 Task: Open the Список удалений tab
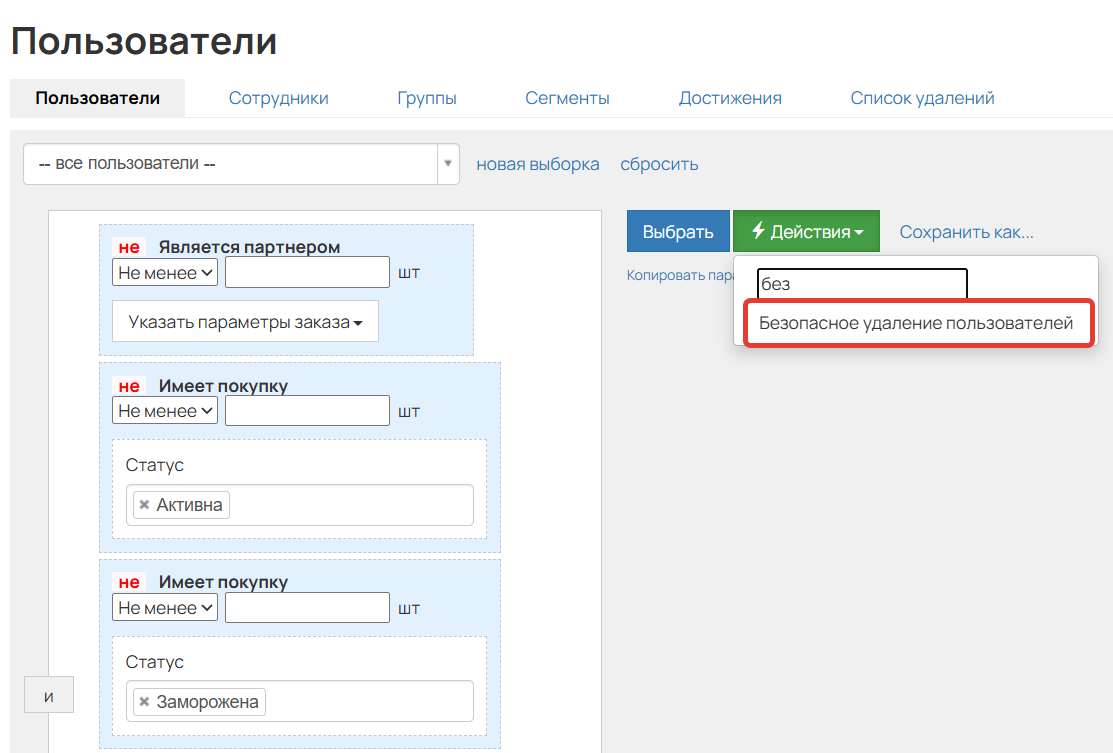(921, 97)
